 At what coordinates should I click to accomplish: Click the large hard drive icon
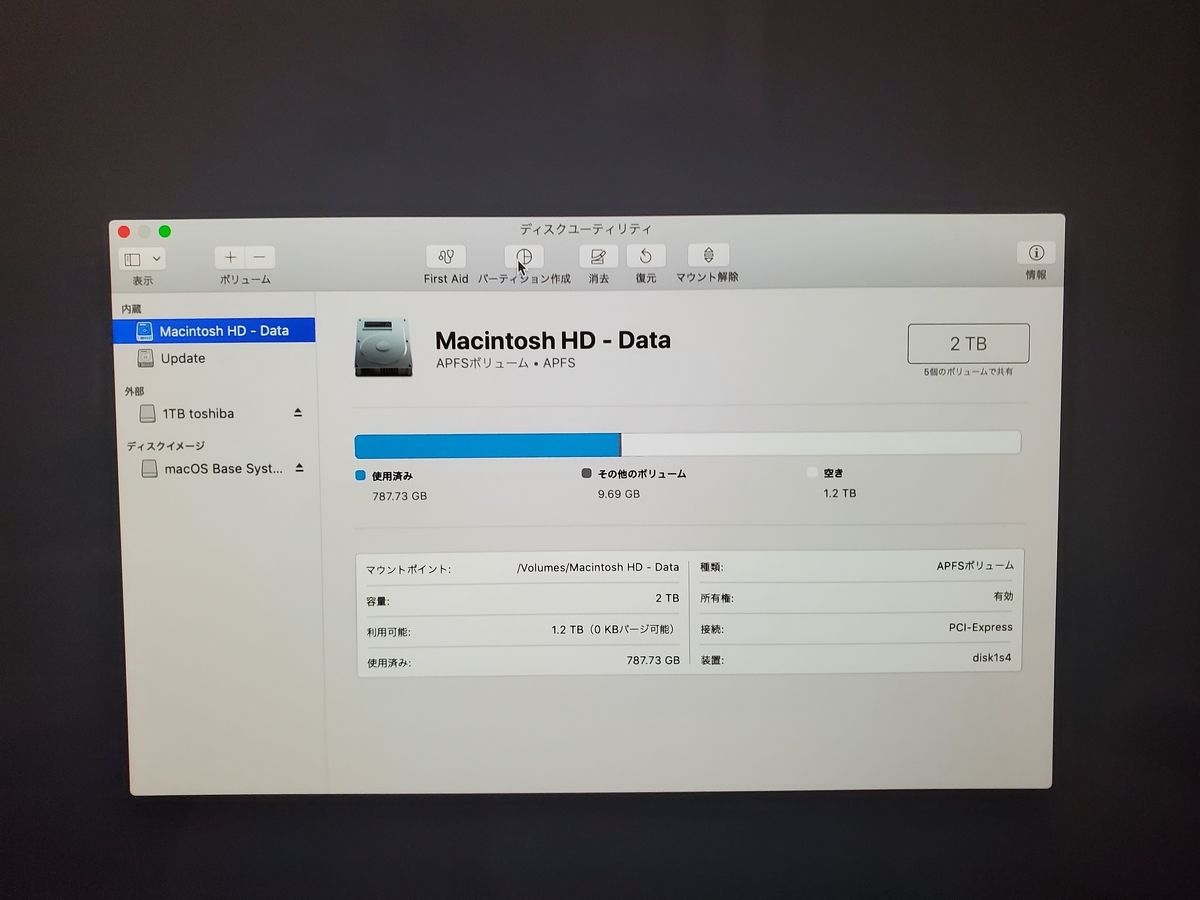(383, 347)
